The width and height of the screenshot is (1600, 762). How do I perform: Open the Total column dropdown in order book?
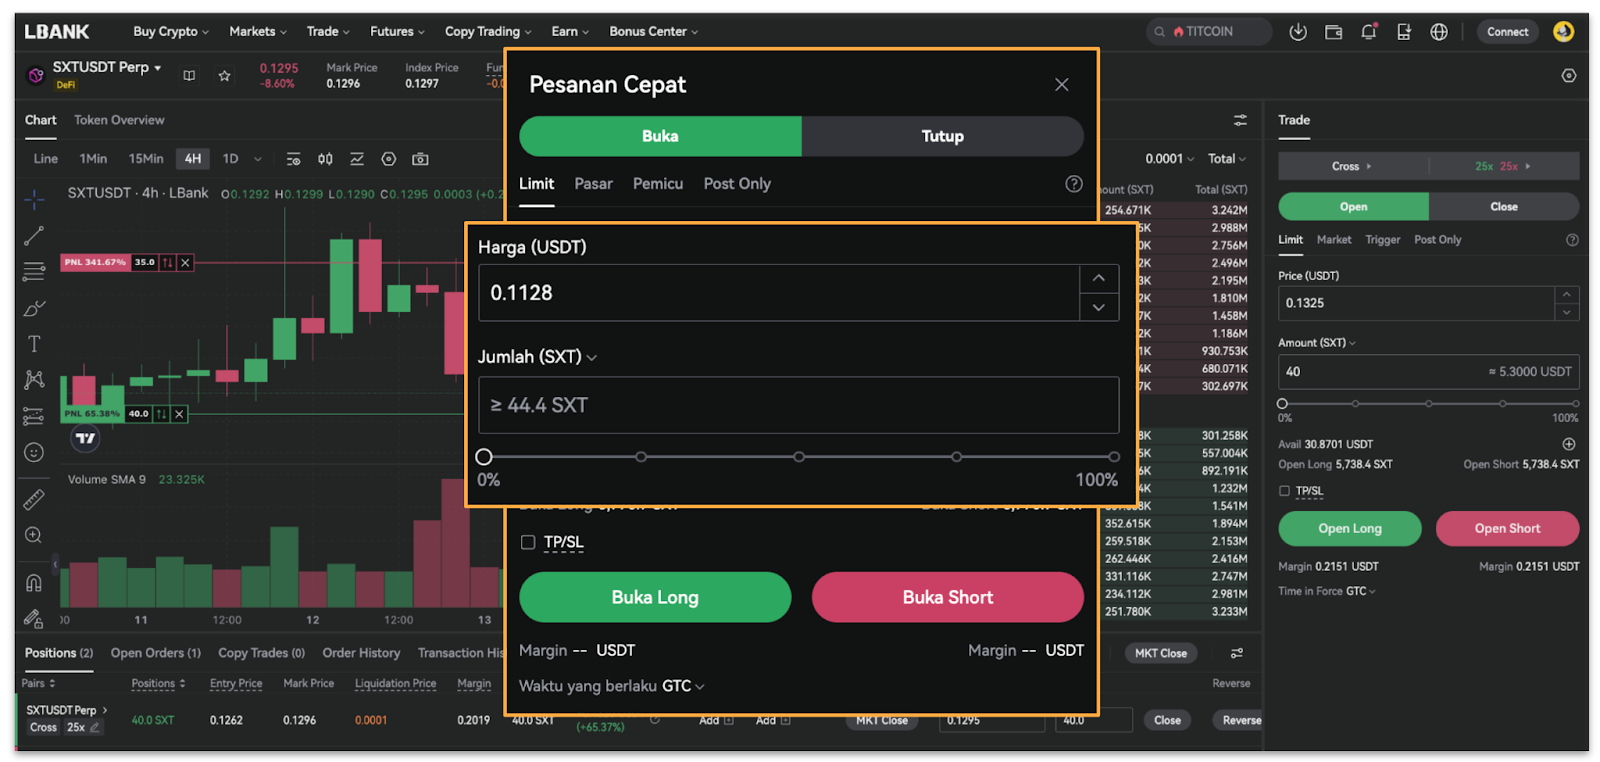click(1227, 159)
